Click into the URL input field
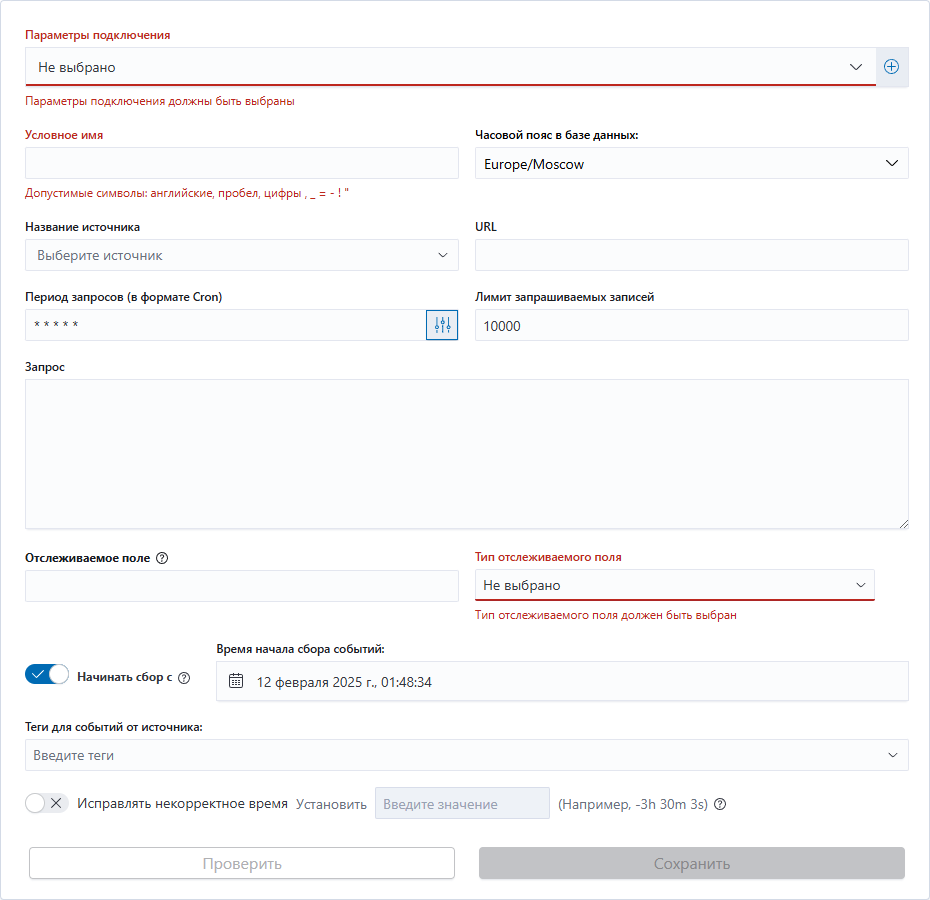Screen dimensions: 930x900 [692, 255]
